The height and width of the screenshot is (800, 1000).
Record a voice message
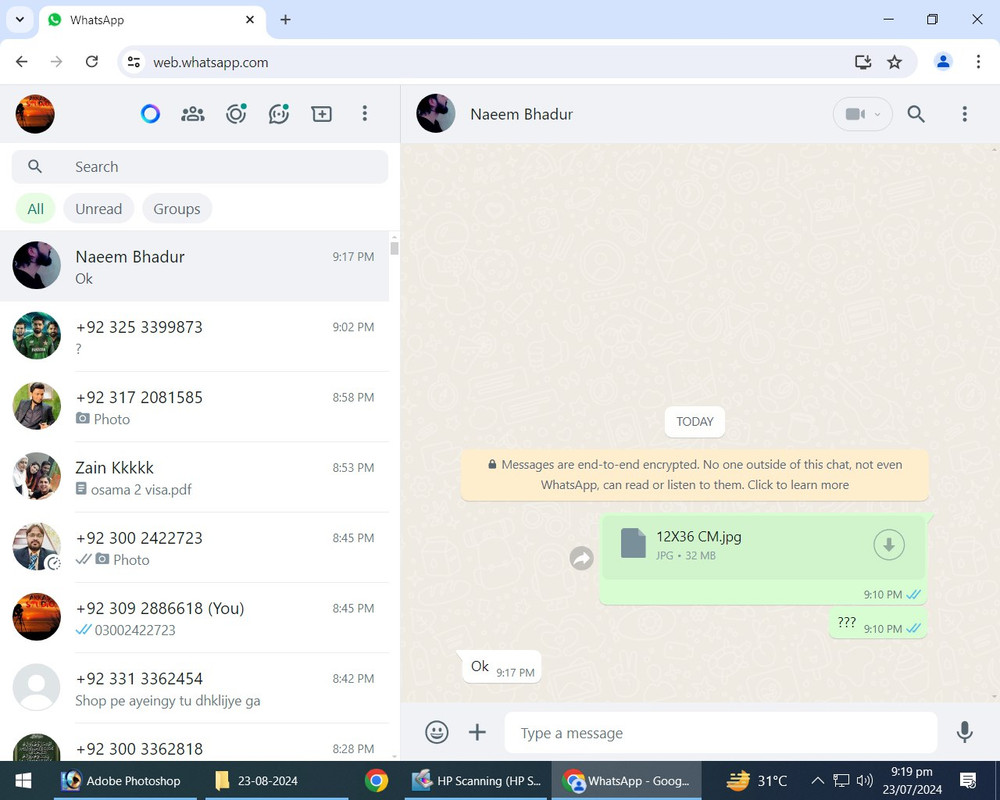965,732
